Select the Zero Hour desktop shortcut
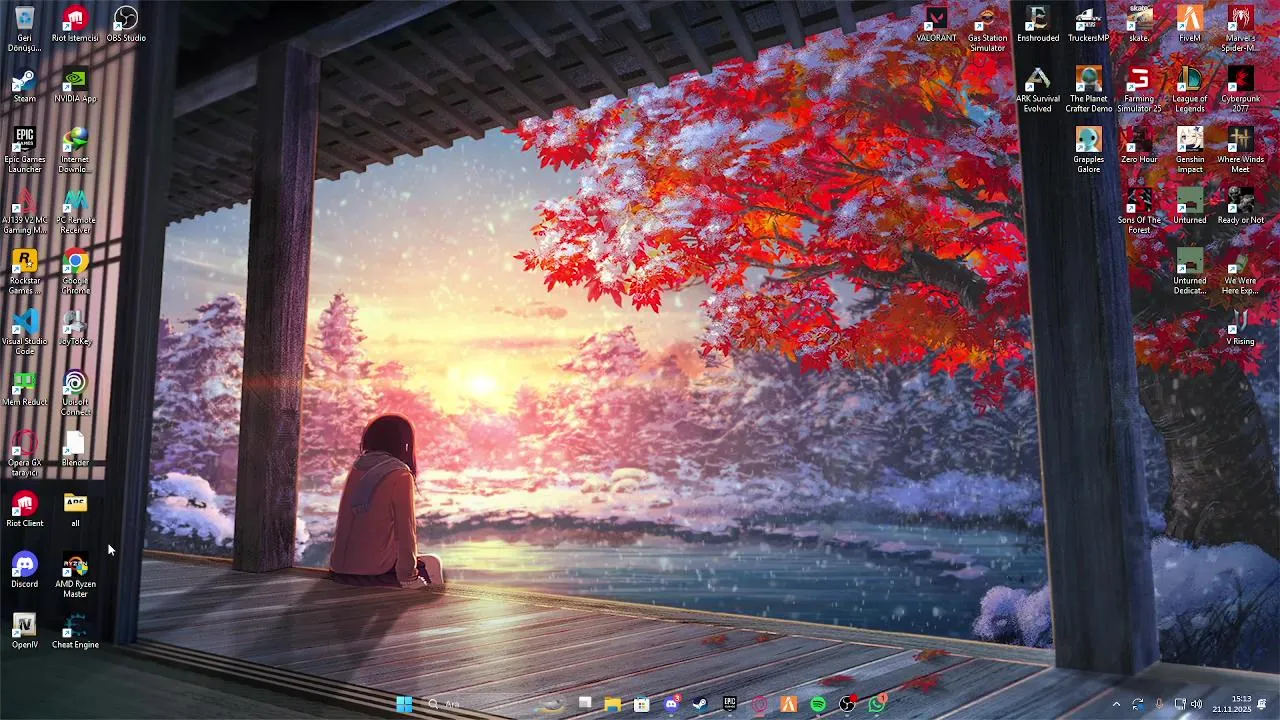The image size is (1280, 720). [1139, 146]
